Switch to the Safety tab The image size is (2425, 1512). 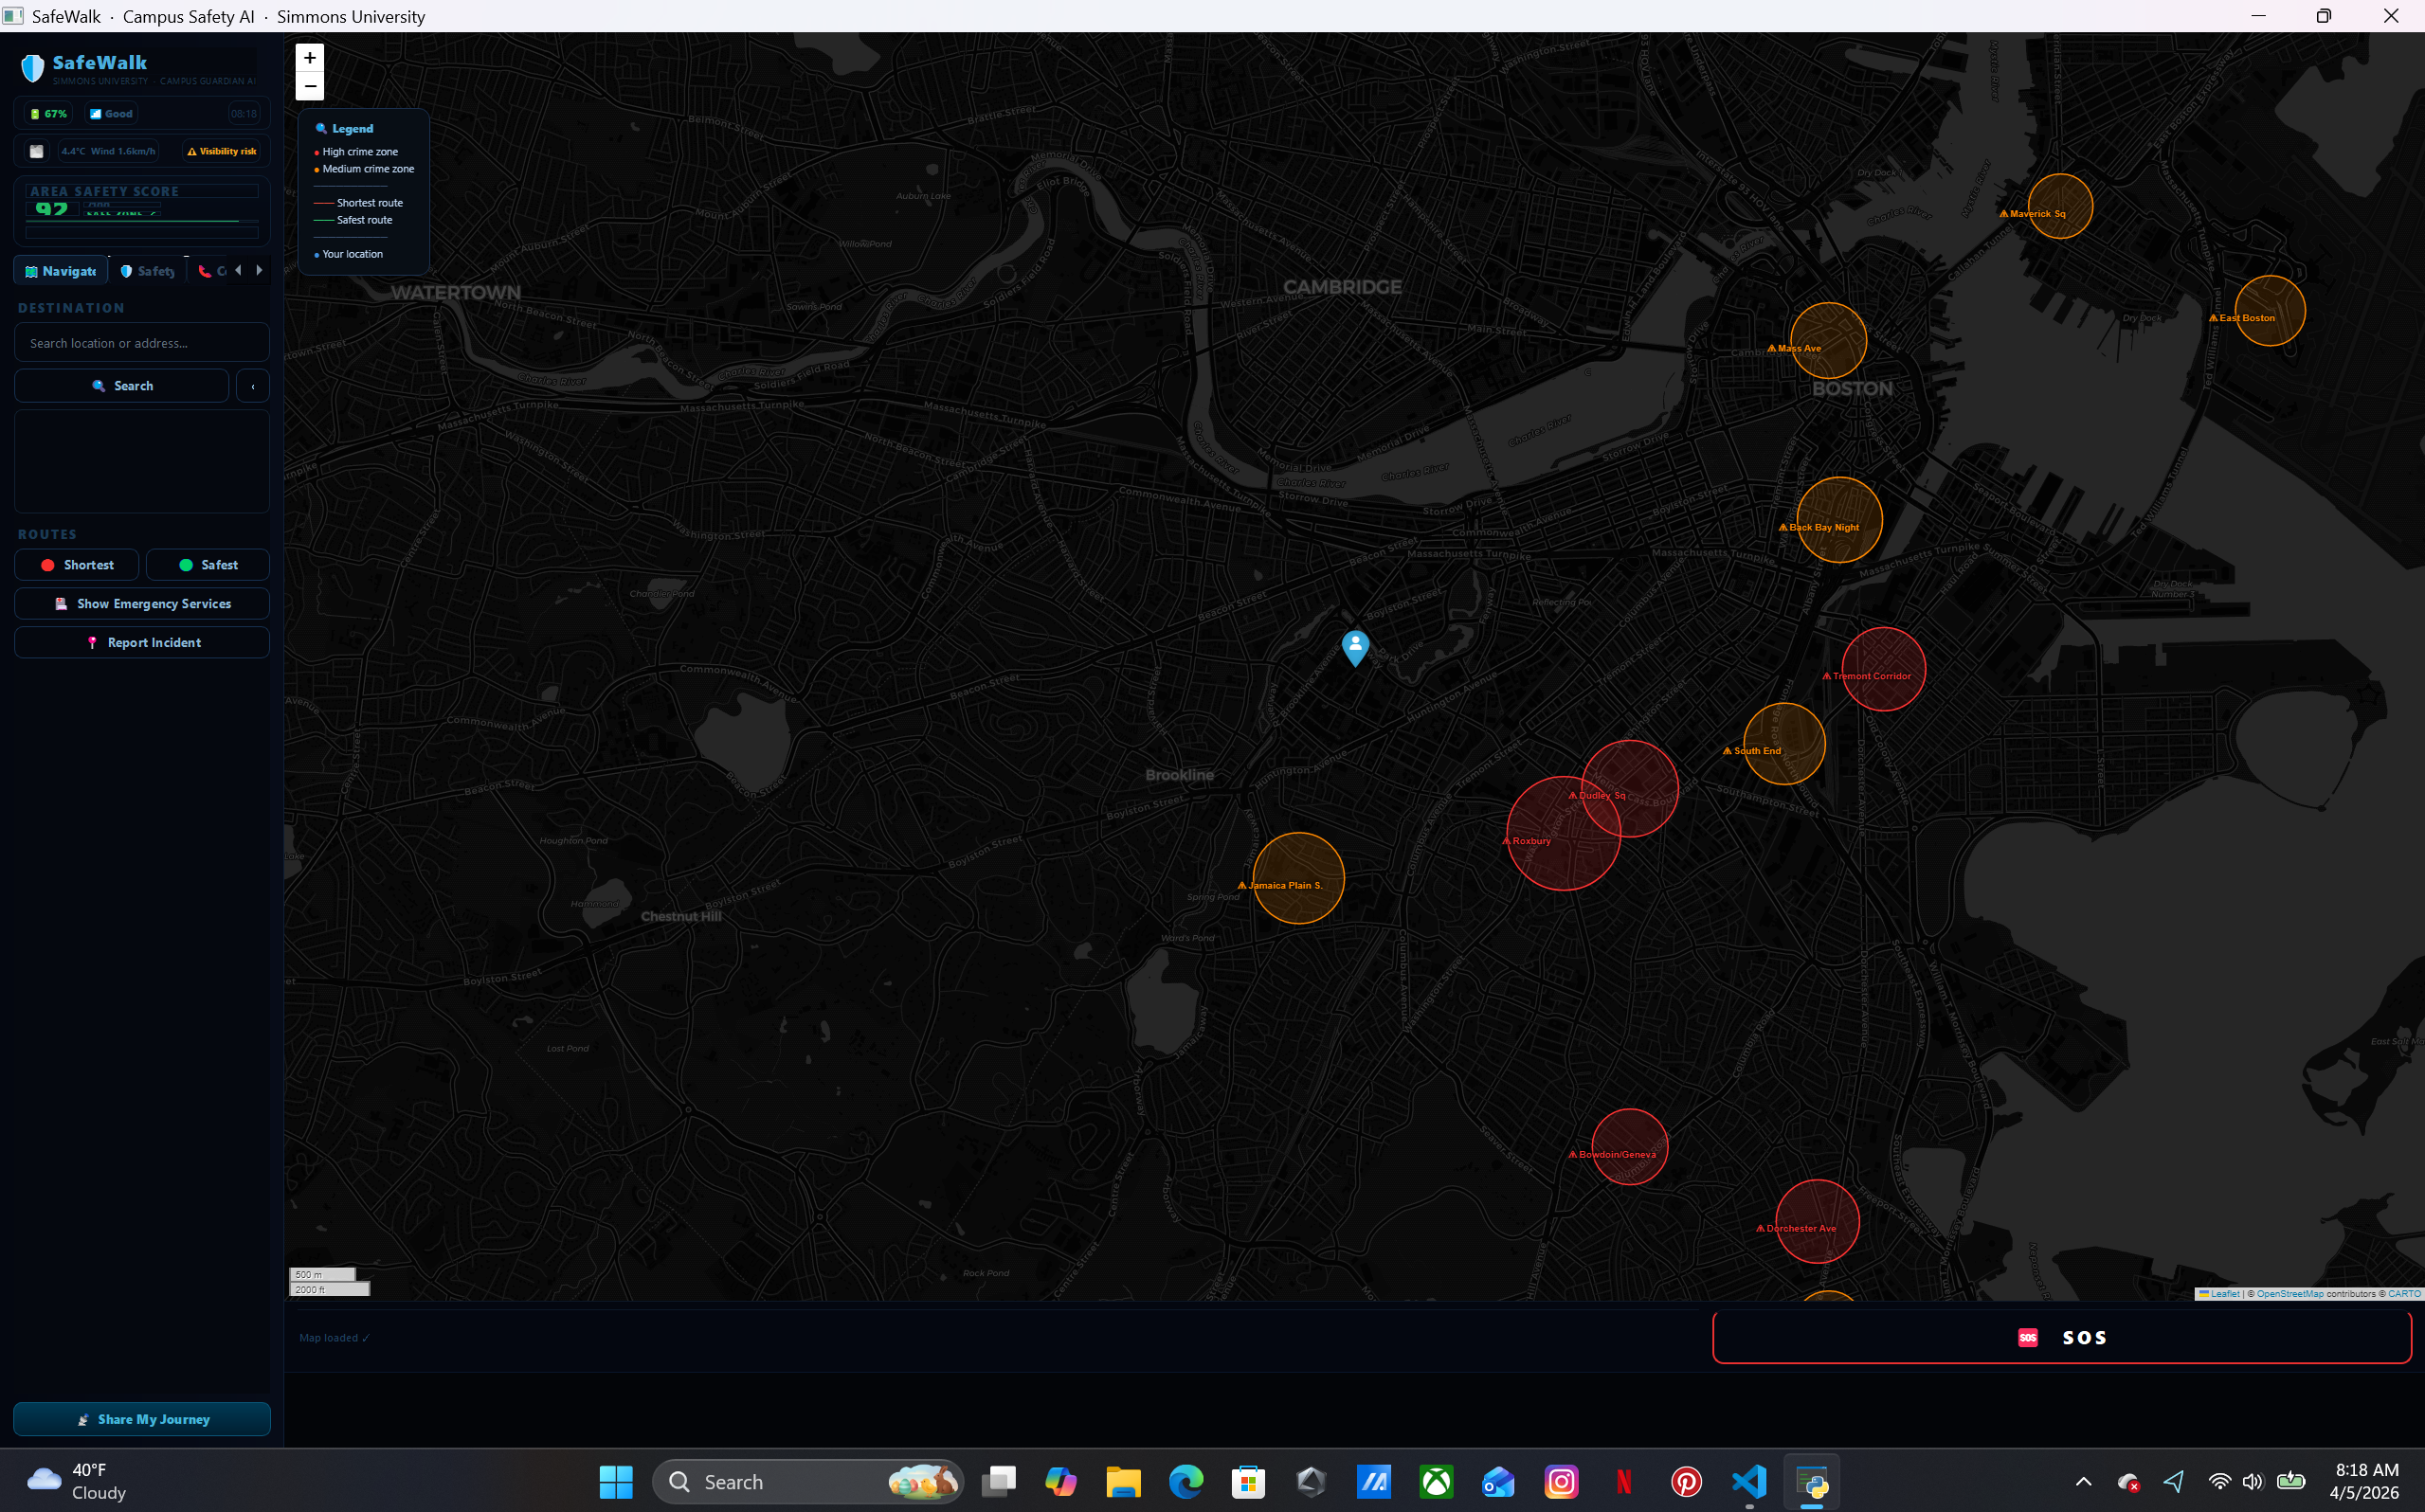click(147, 271)
